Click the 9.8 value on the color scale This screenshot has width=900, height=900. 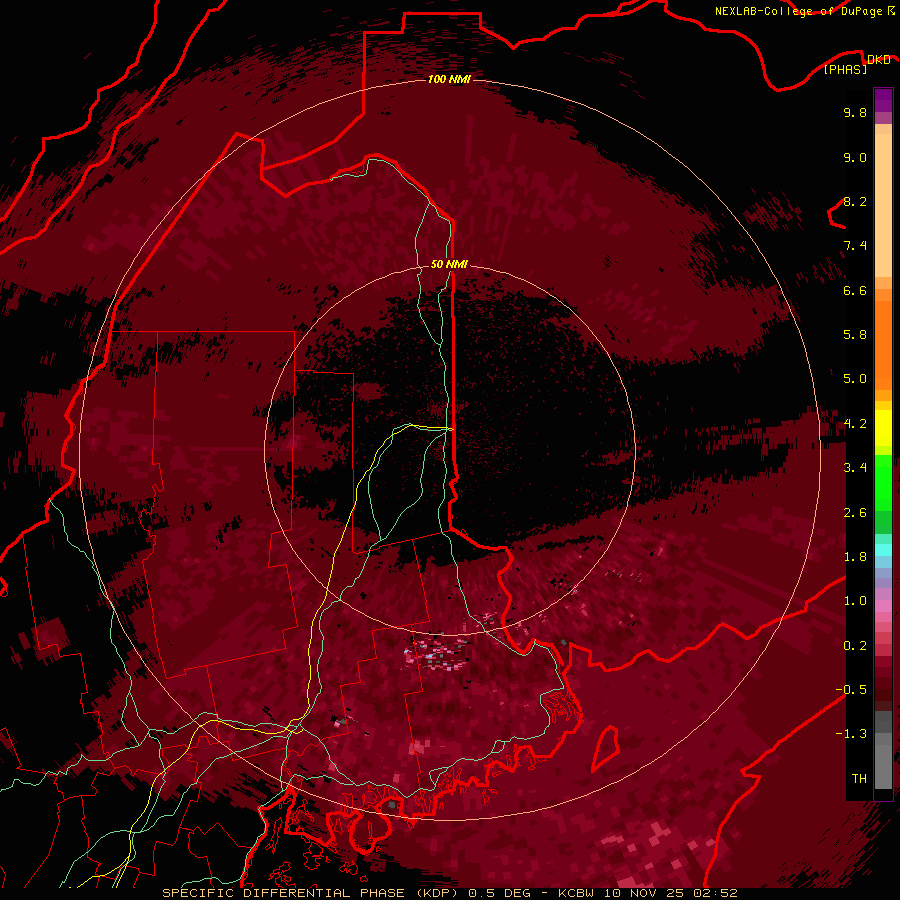pos(855,112)
